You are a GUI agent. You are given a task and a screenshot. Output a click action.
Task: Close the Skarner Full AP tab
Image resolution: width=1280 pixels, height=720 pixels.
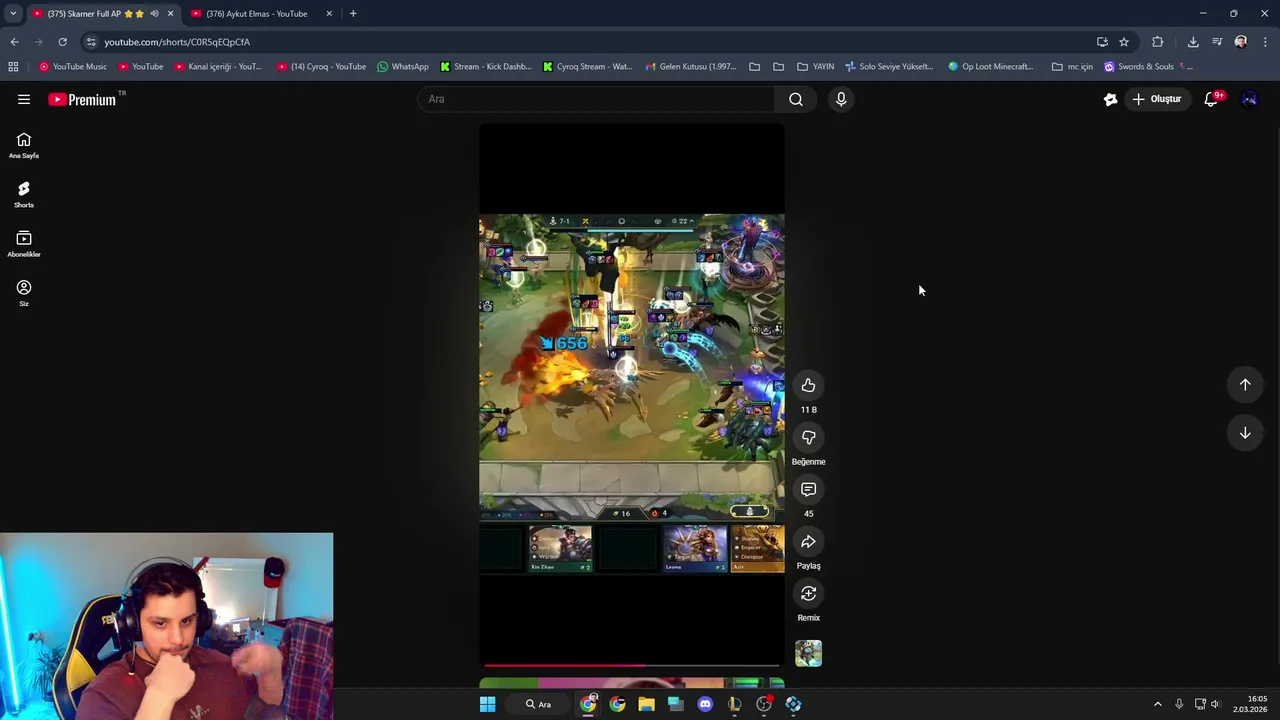tap(170, 14)
